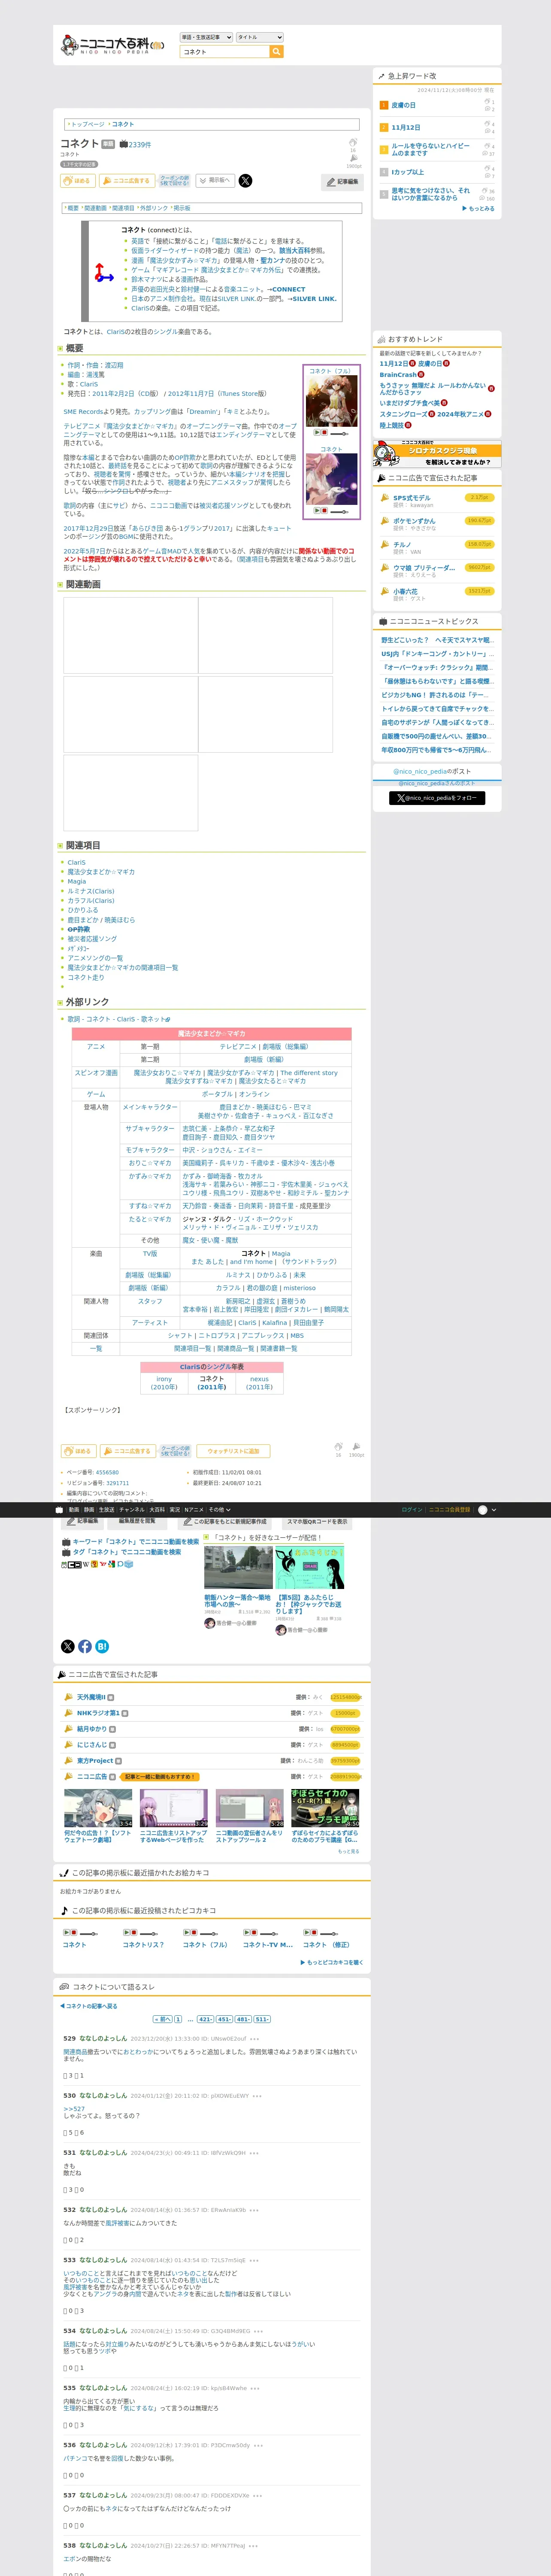Follow @nico_nico_pedia on X button
Image resolution: width=551 pixels, height=2576 pixels.
click(x=437, y=798)
